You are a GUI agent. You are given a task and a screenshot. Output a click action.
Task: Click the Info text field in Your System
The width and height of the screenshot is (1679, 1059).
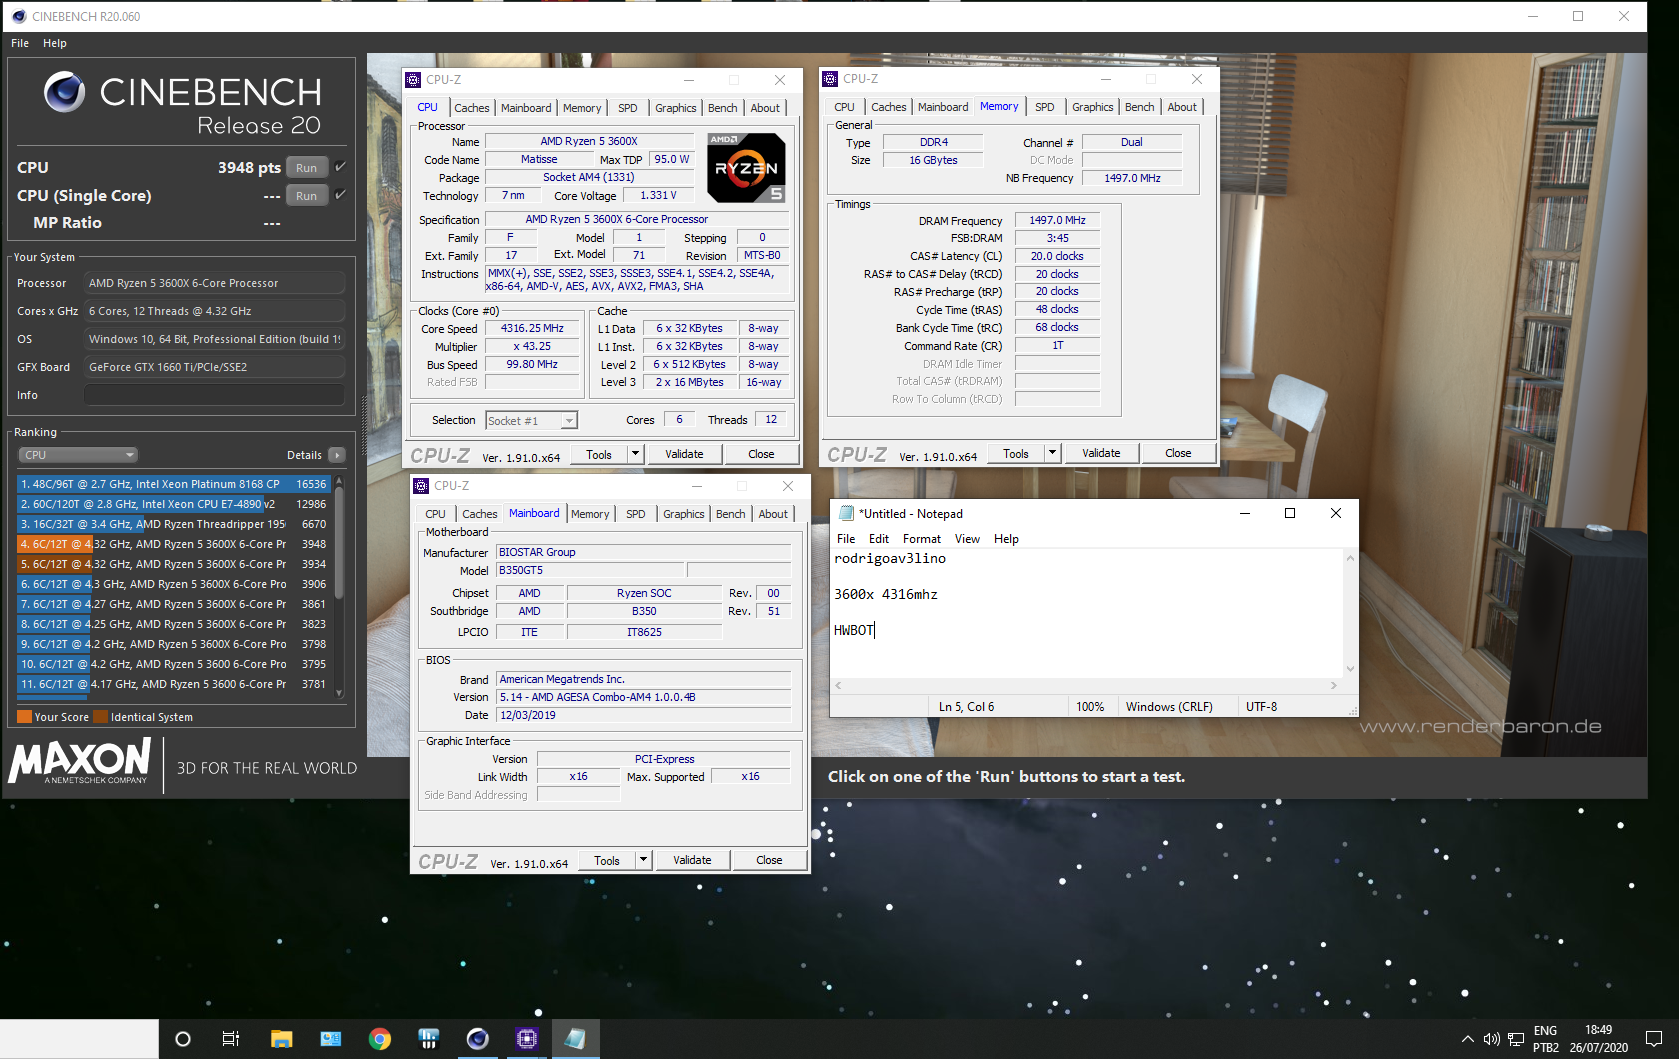click(x=214, y=395)
